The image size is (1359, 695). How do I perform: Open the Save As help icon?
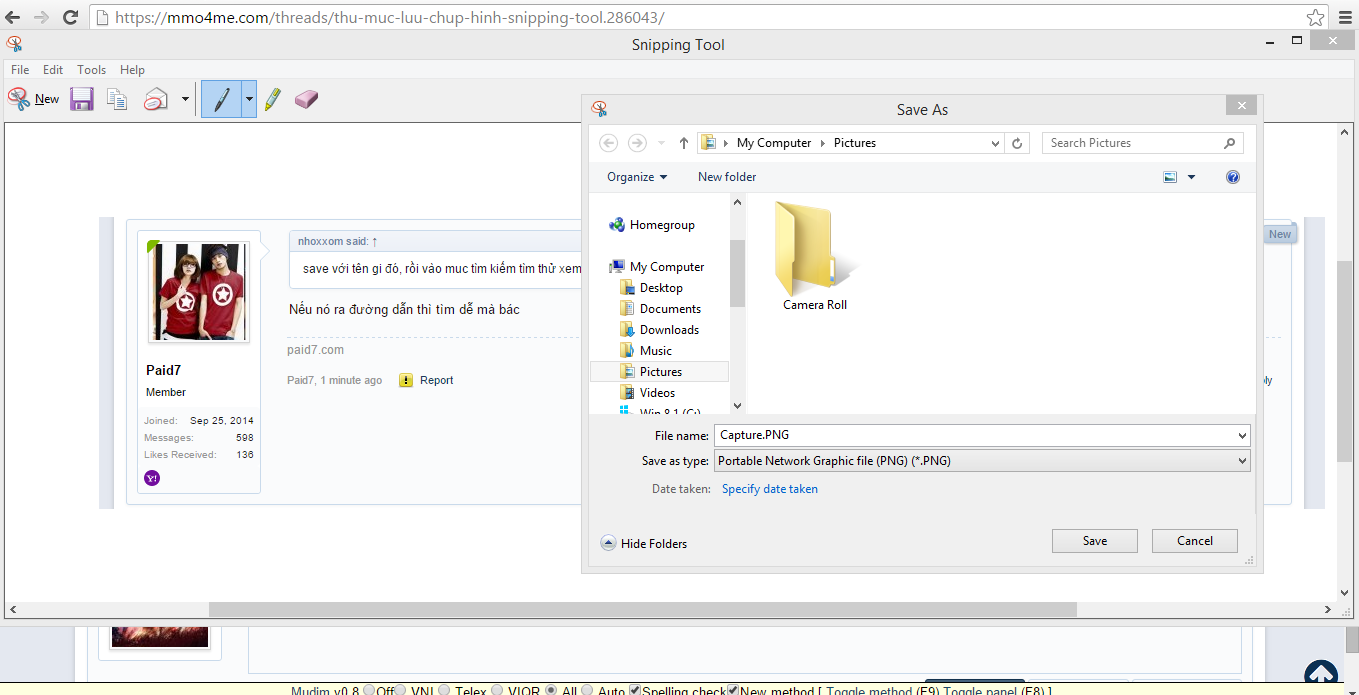click(x=1232, y=177)
